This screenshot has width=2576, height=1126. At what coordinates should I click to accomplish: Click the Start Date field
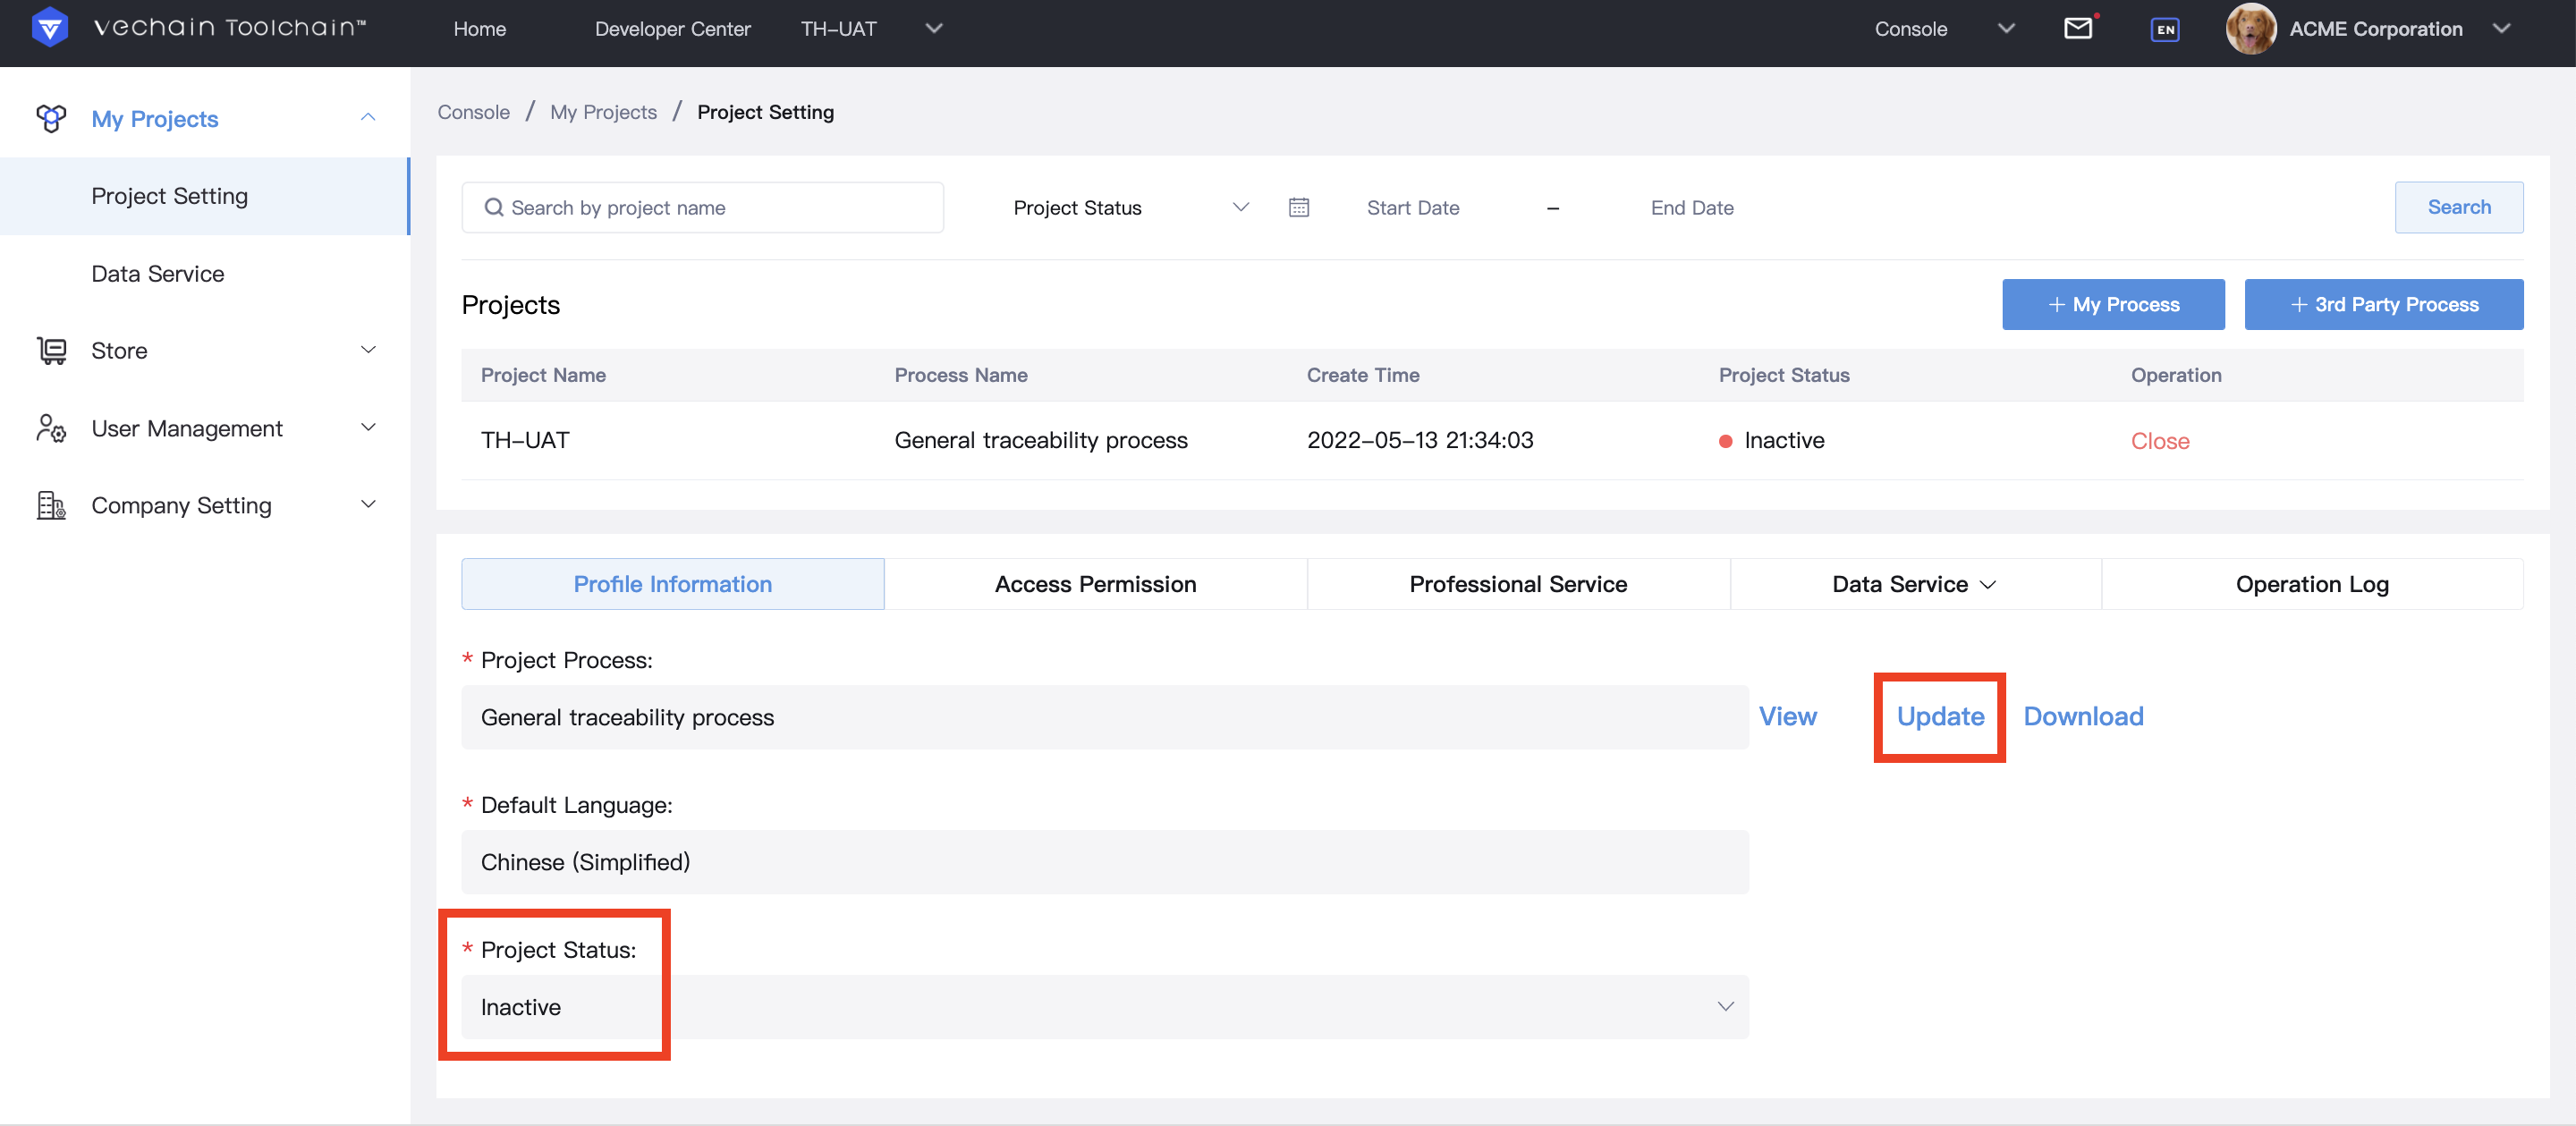[x=1412, y=208]
